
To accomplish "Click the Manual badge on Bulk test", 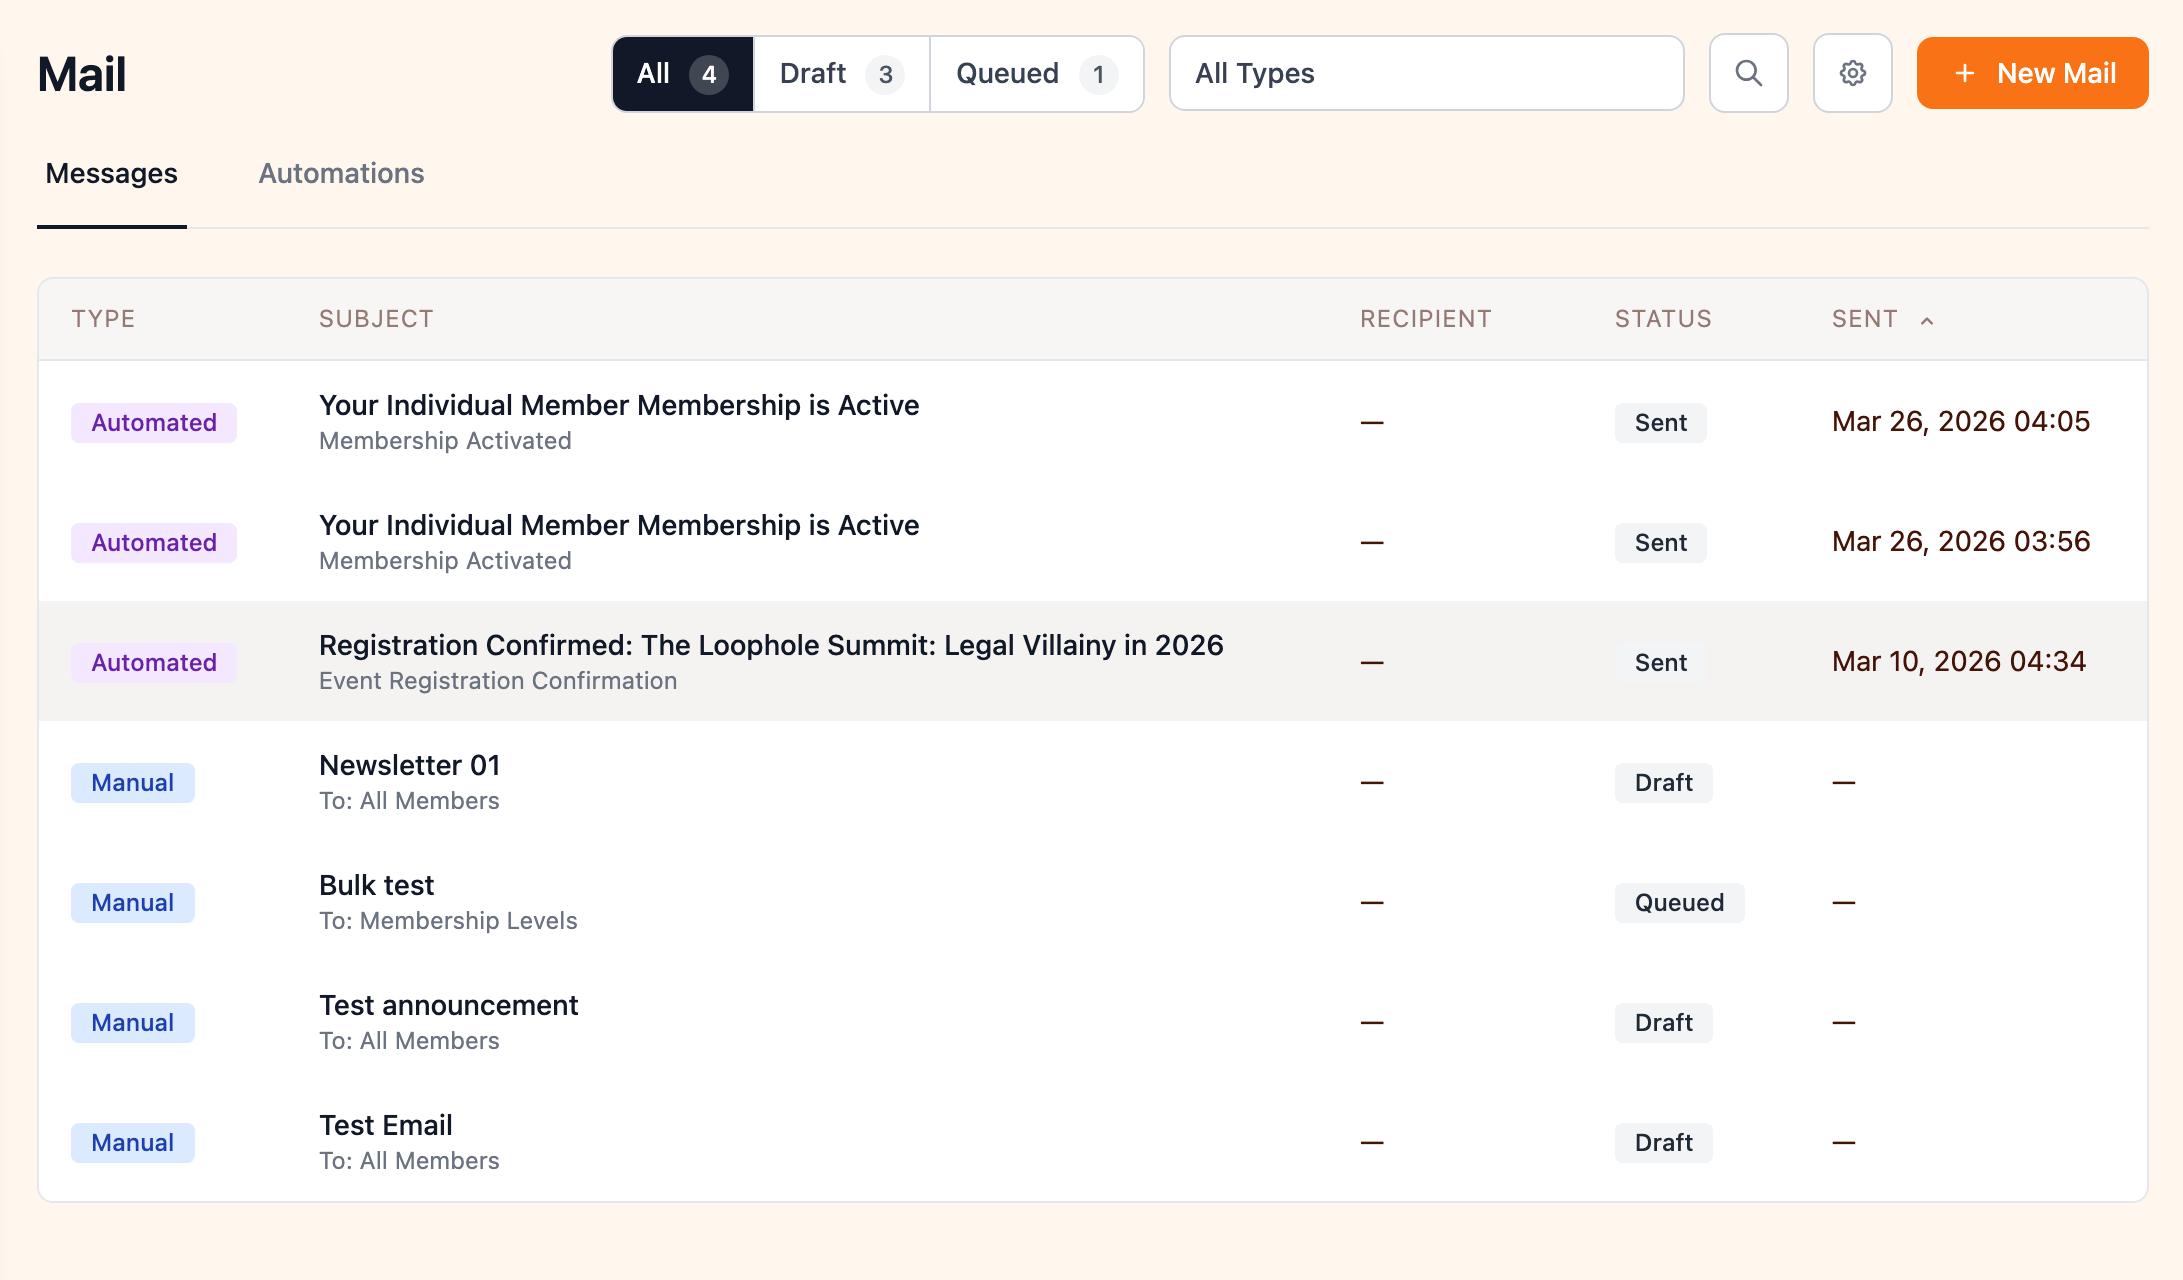I will point(133,902).
